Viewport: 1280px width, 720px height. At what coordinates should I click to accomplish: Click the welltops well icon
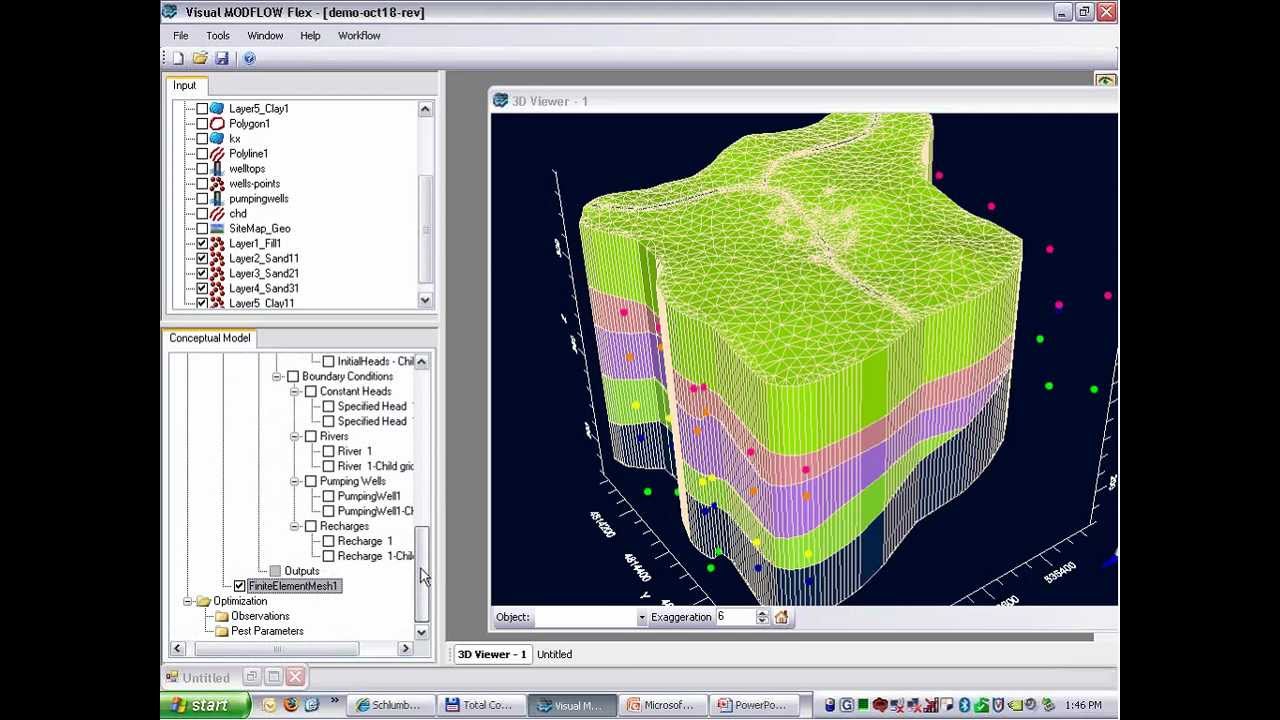click(x=217, y=169)
